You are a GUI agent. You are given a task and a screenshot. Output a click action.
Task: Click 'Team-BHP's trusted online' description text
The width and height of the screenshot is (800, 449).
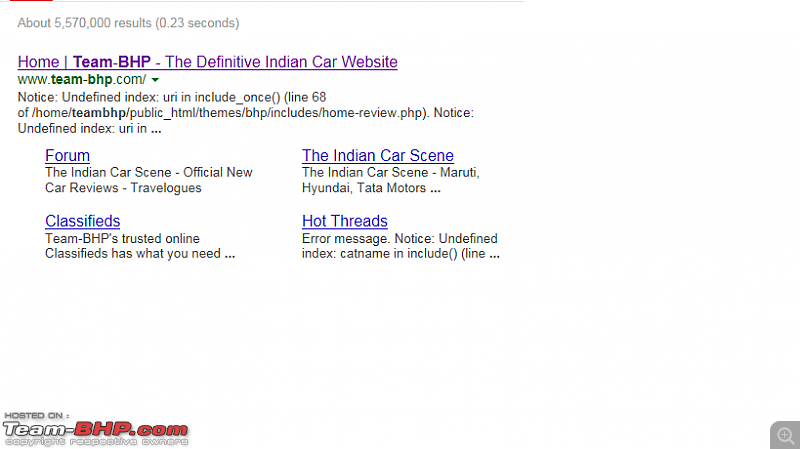click(122, 239)
